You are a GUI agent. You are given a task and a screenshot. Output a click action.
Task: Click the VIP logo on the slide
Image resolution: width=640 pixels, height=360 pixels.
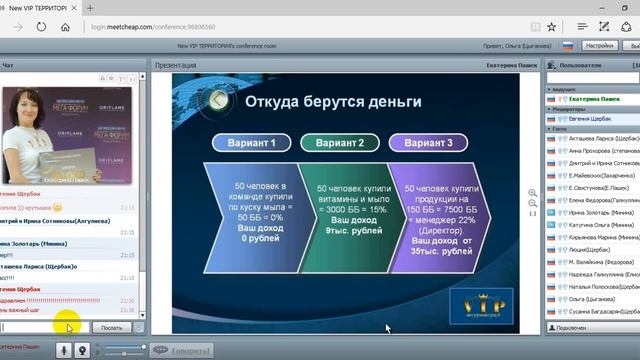coord(481,306)
